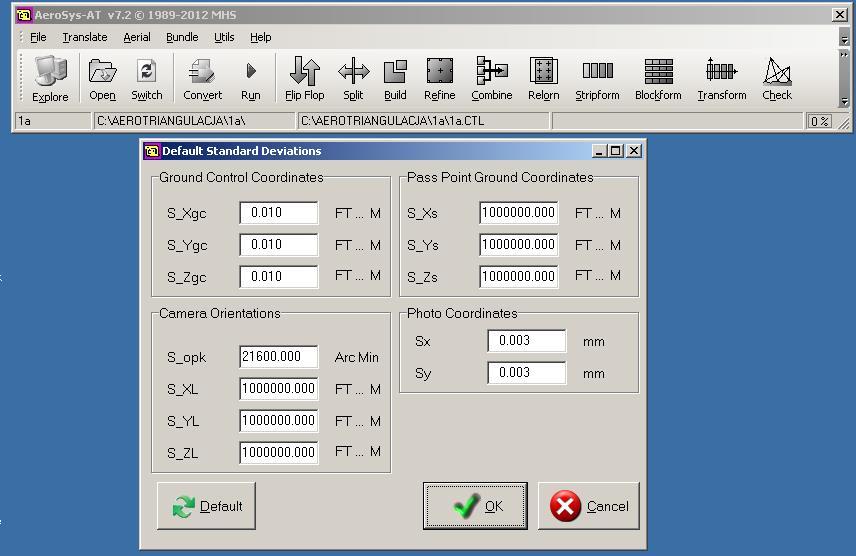Open the Blockform tool
This screenshot has width=856, height=556.
coord(658,79)
